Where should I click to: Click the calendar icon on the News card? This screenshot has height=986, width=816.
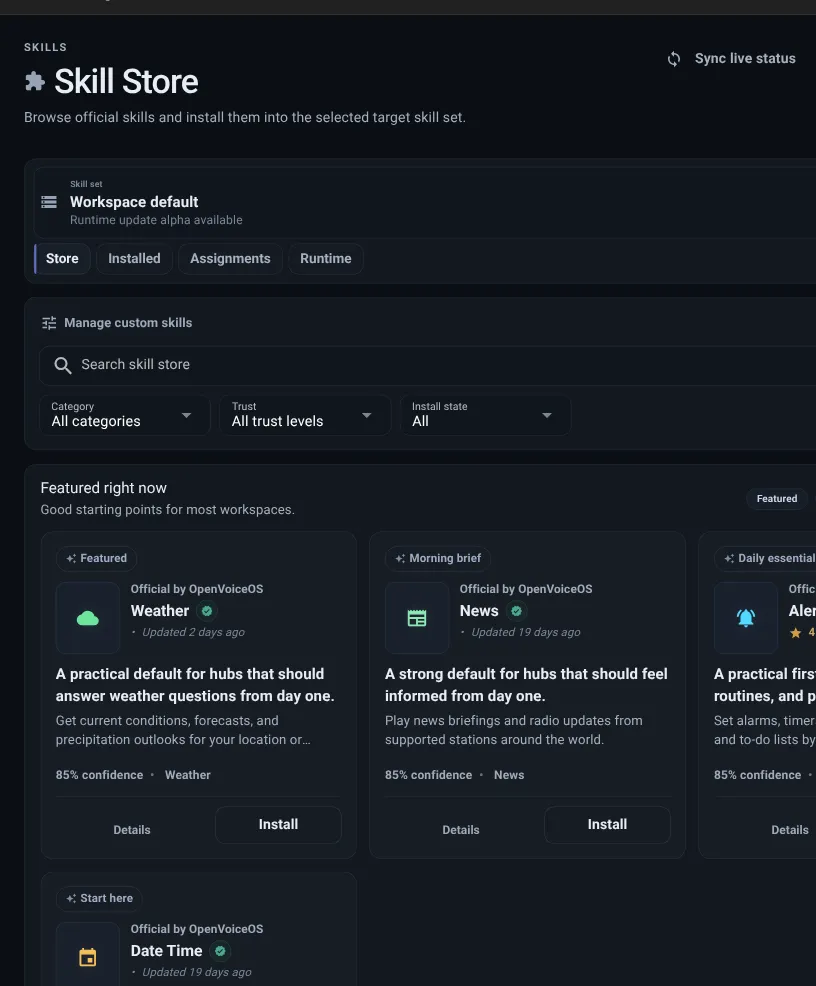(416, 618)
